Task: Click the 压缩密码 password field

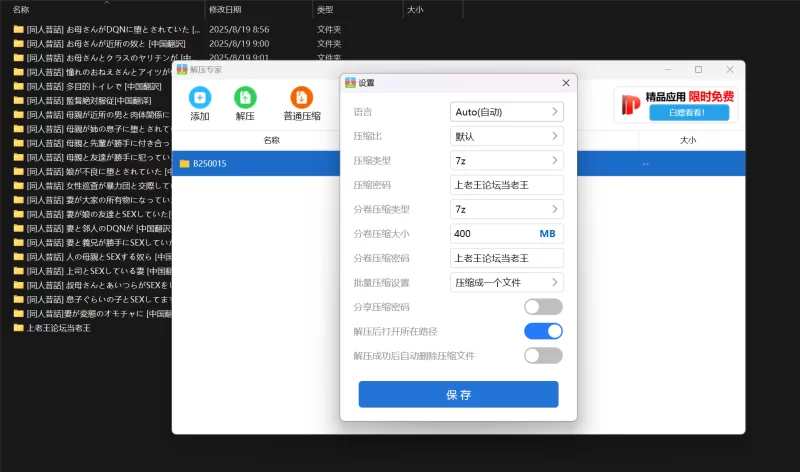Action: (x=507, y=185)
